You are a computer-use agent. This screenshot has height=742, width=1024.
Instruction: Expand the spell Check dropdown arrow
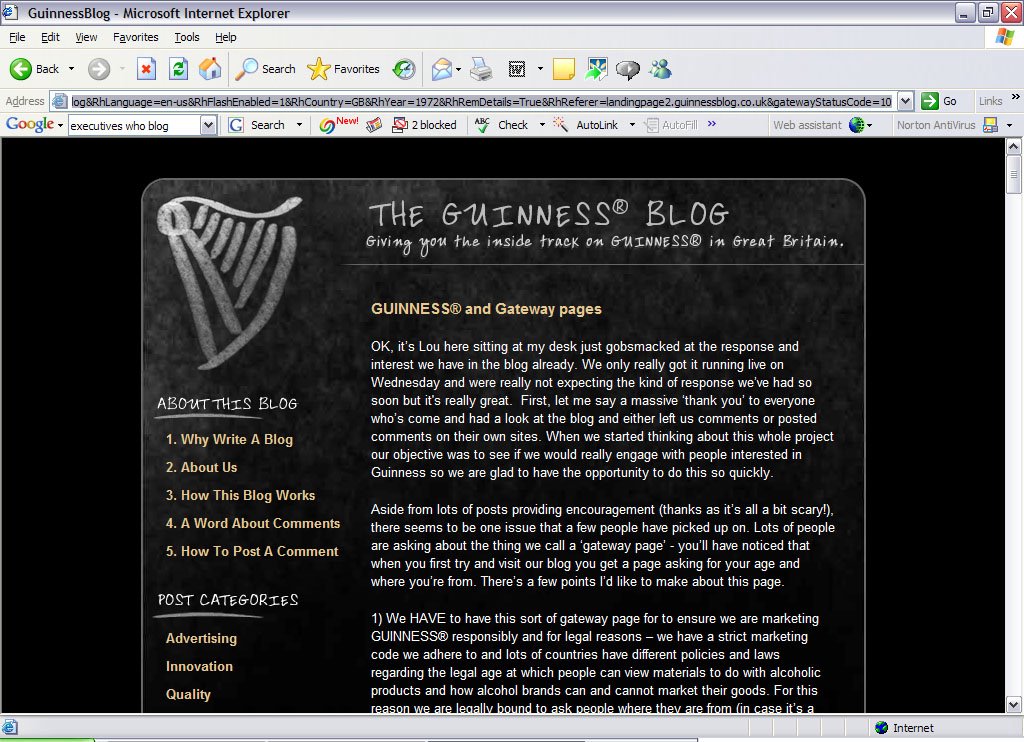[542, 125]
